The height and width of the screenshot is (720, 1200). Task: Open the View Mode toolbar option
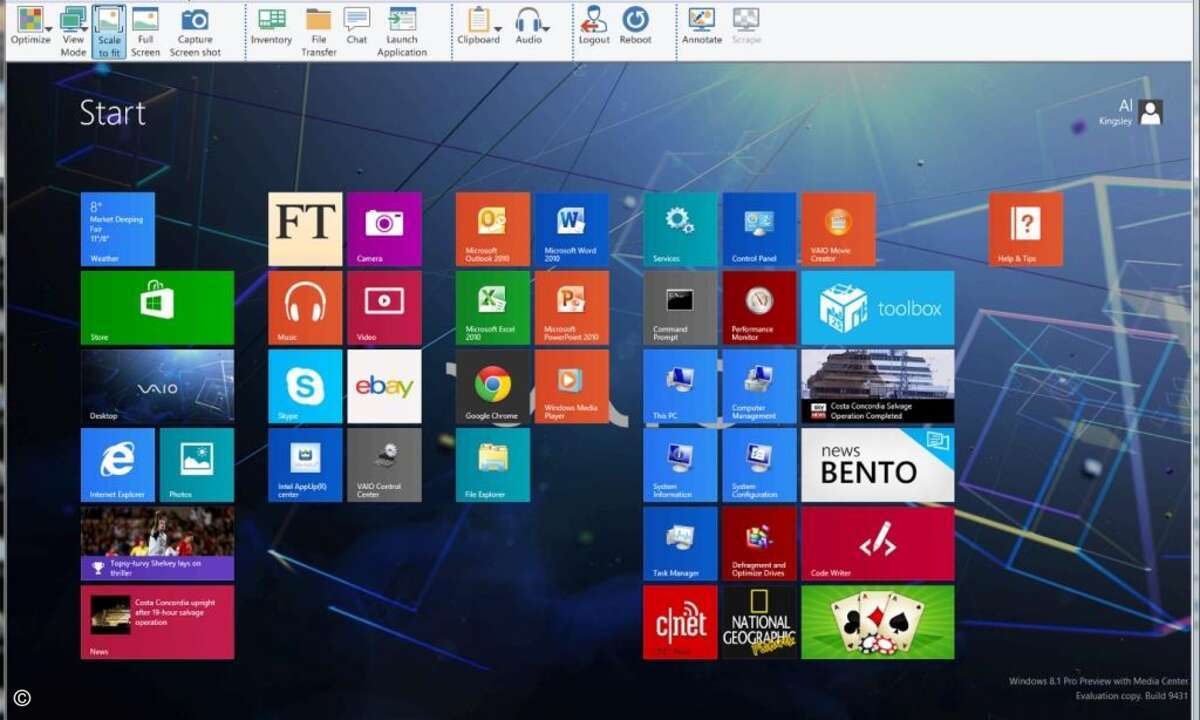[x=73, y=31]
